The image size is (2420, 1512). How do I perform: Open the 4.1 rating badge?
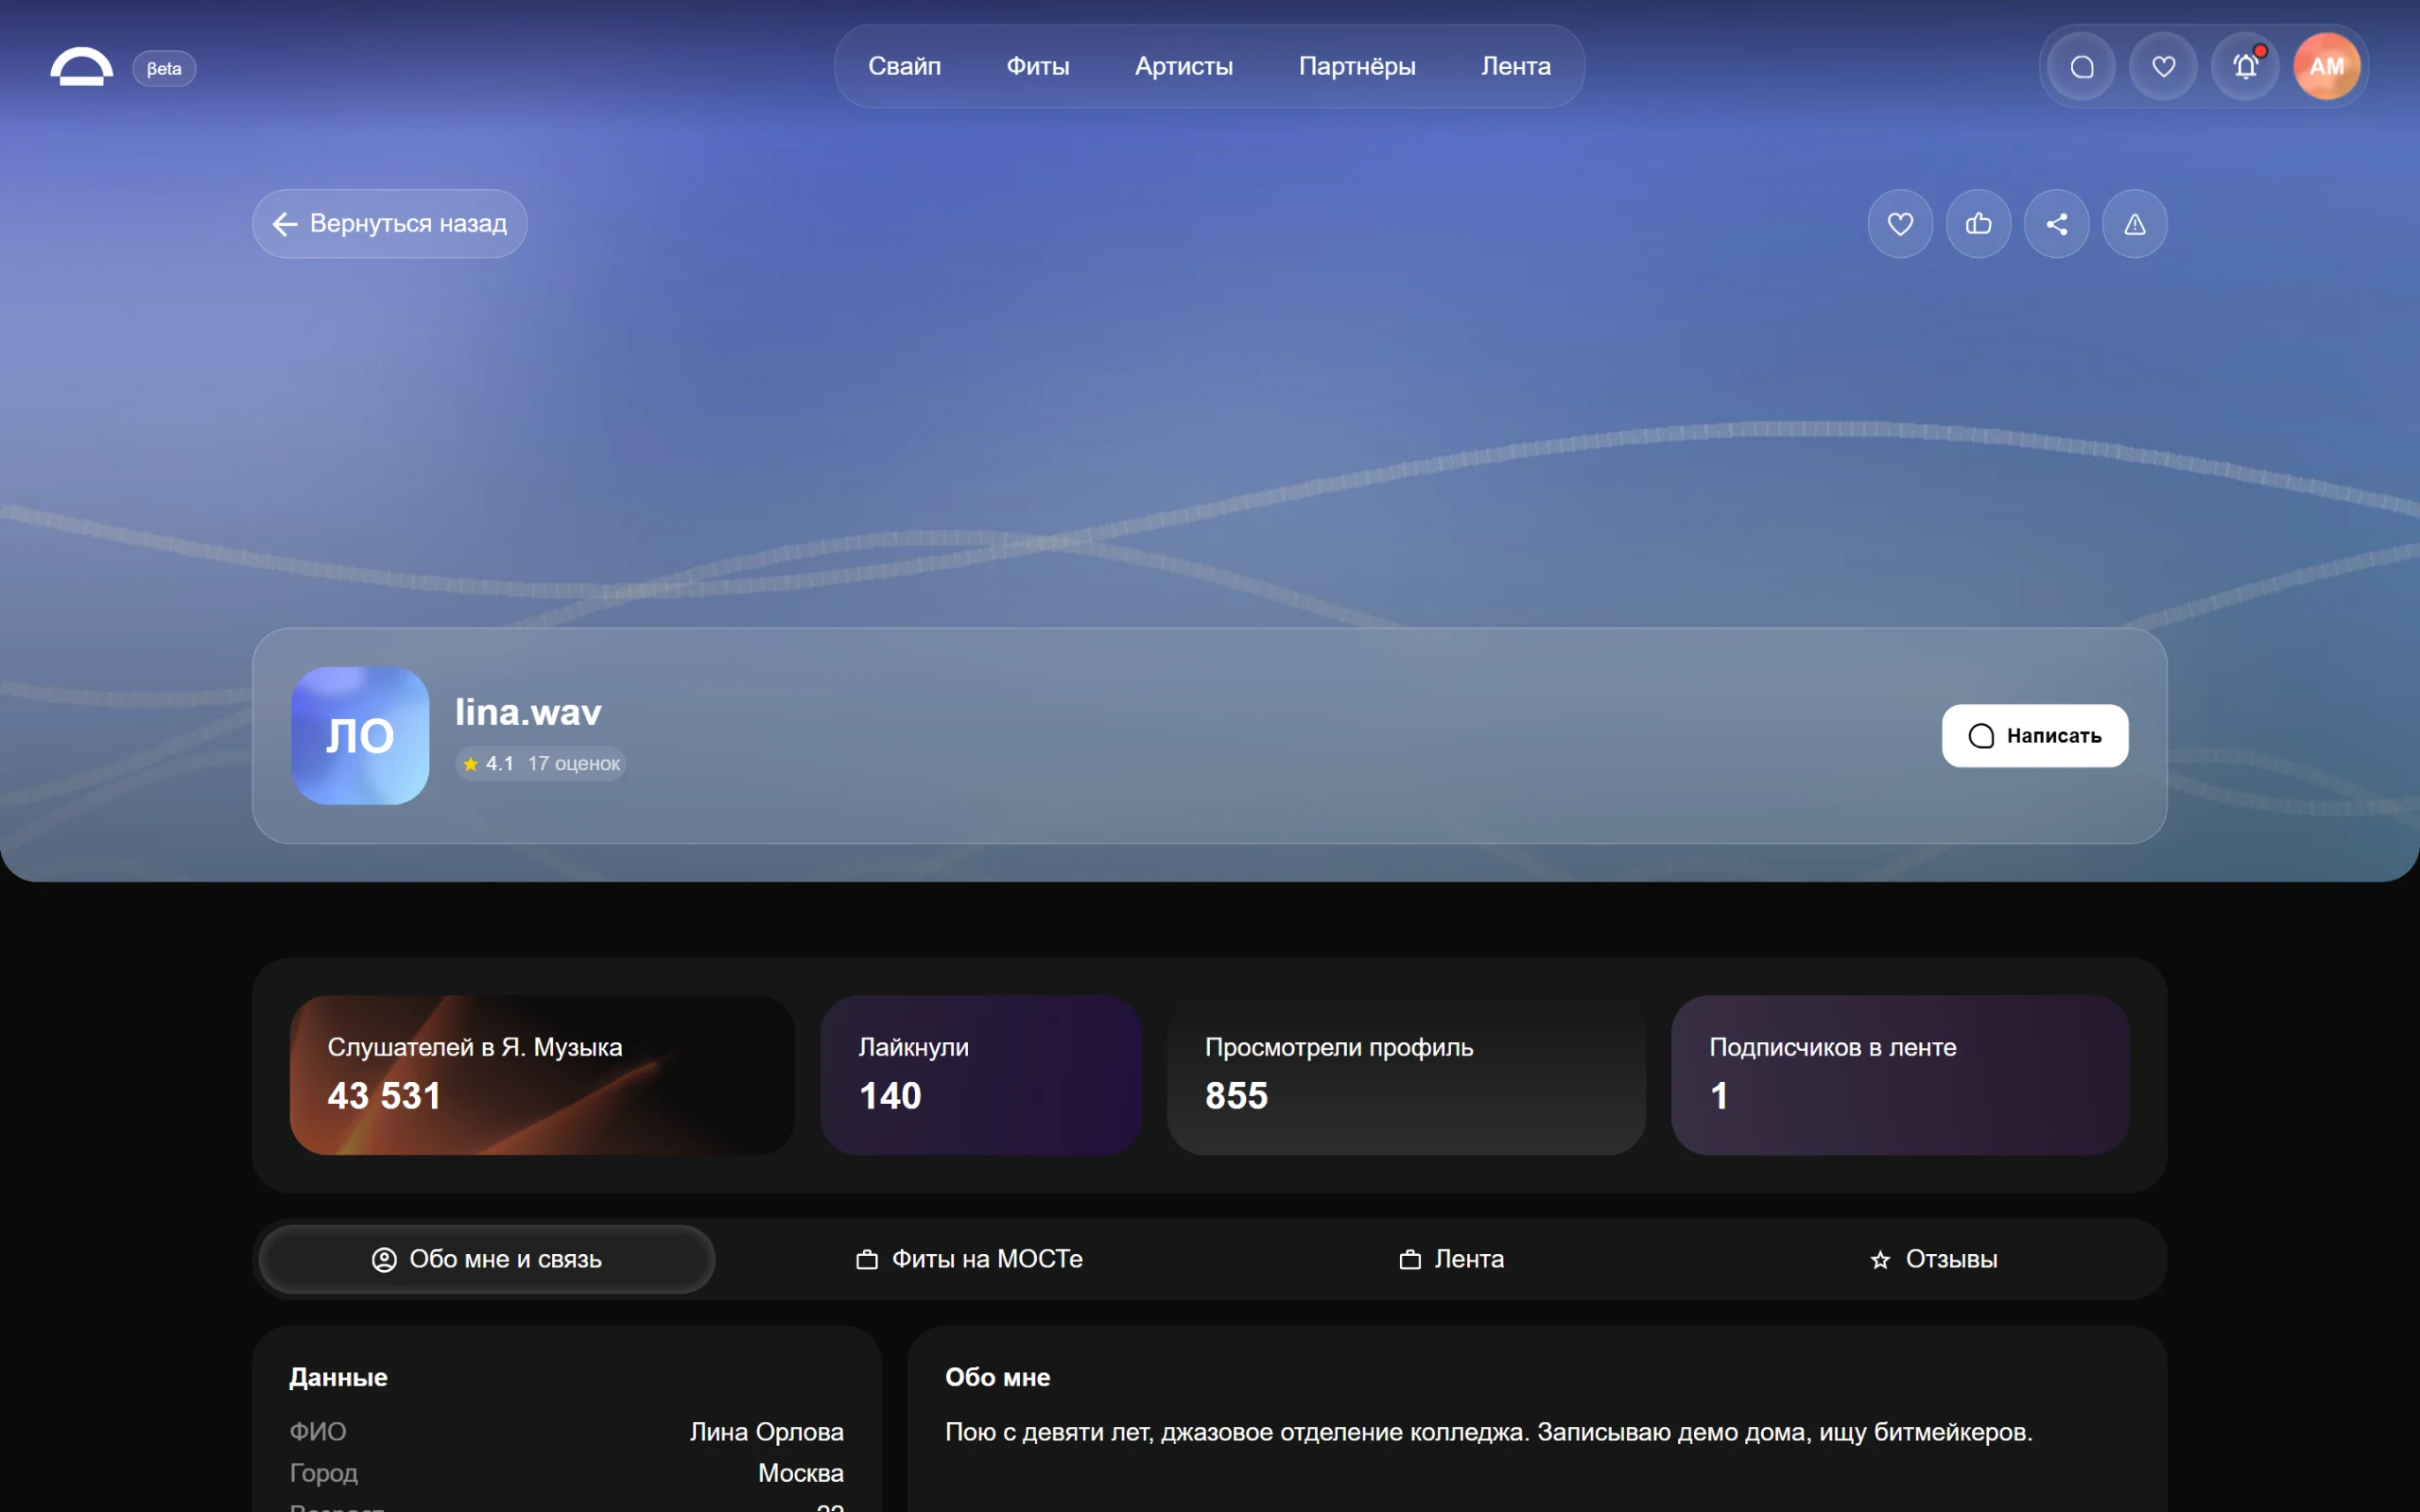(541, 764)
